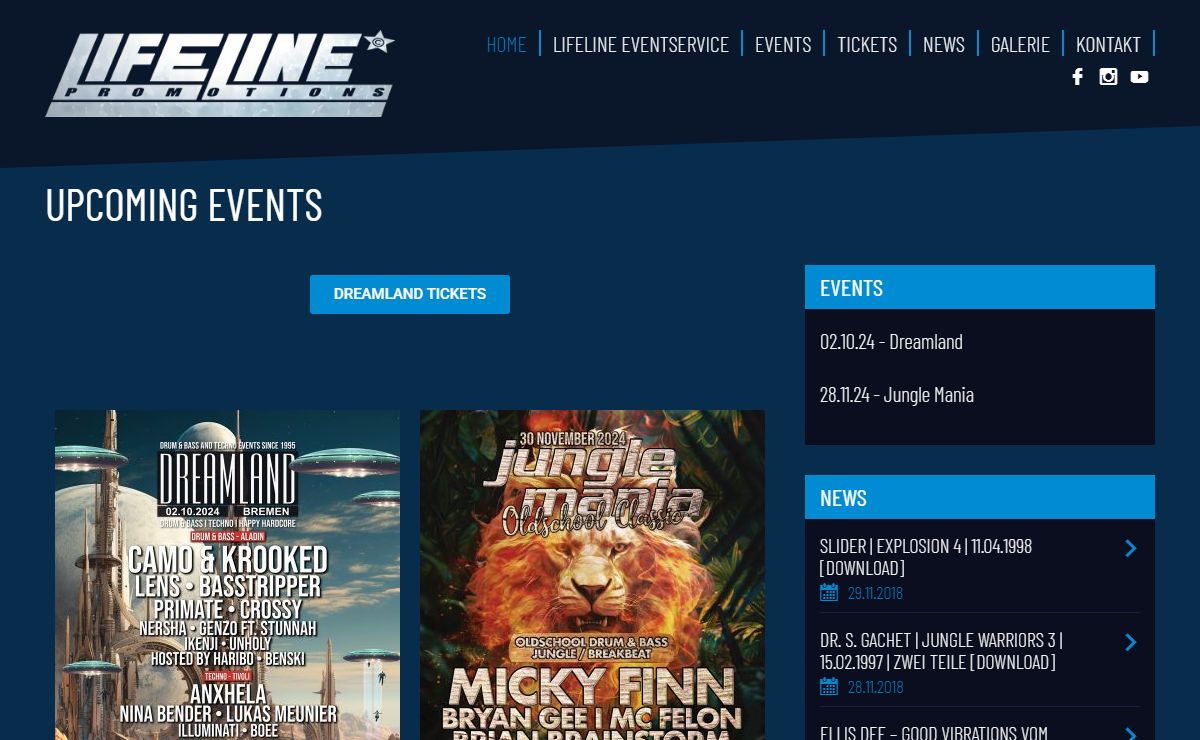The image size is (1200, 740).
Task: Open Ellis Dee Good Vibrations news link
Action: point(934,732)
